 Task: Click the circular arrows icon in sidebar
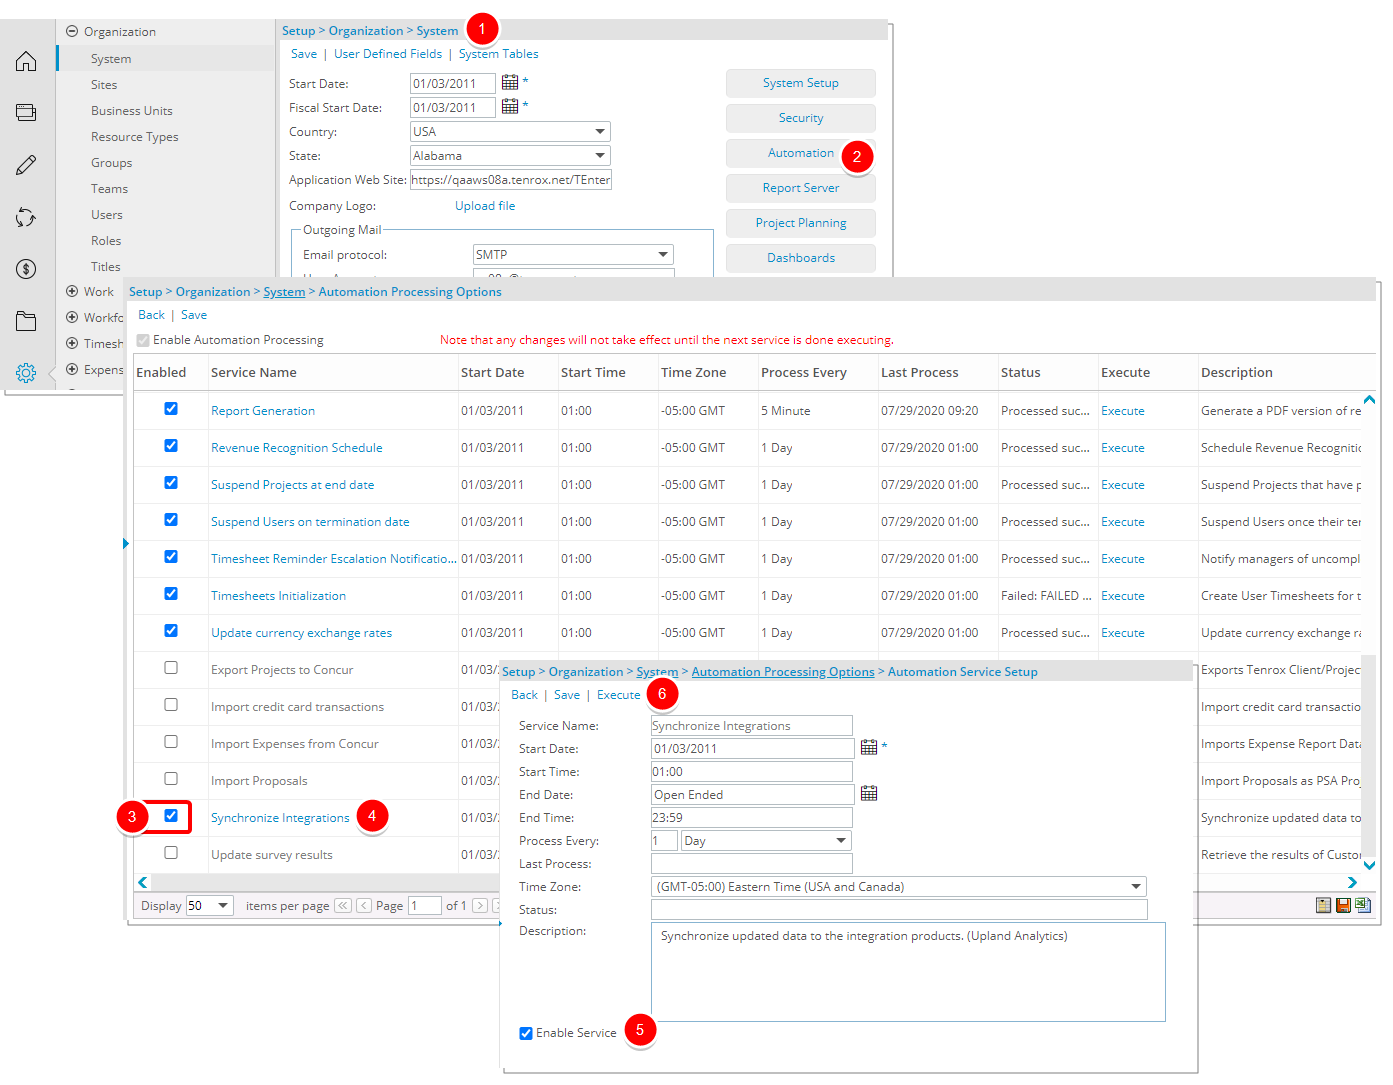(x=26, y=217)
